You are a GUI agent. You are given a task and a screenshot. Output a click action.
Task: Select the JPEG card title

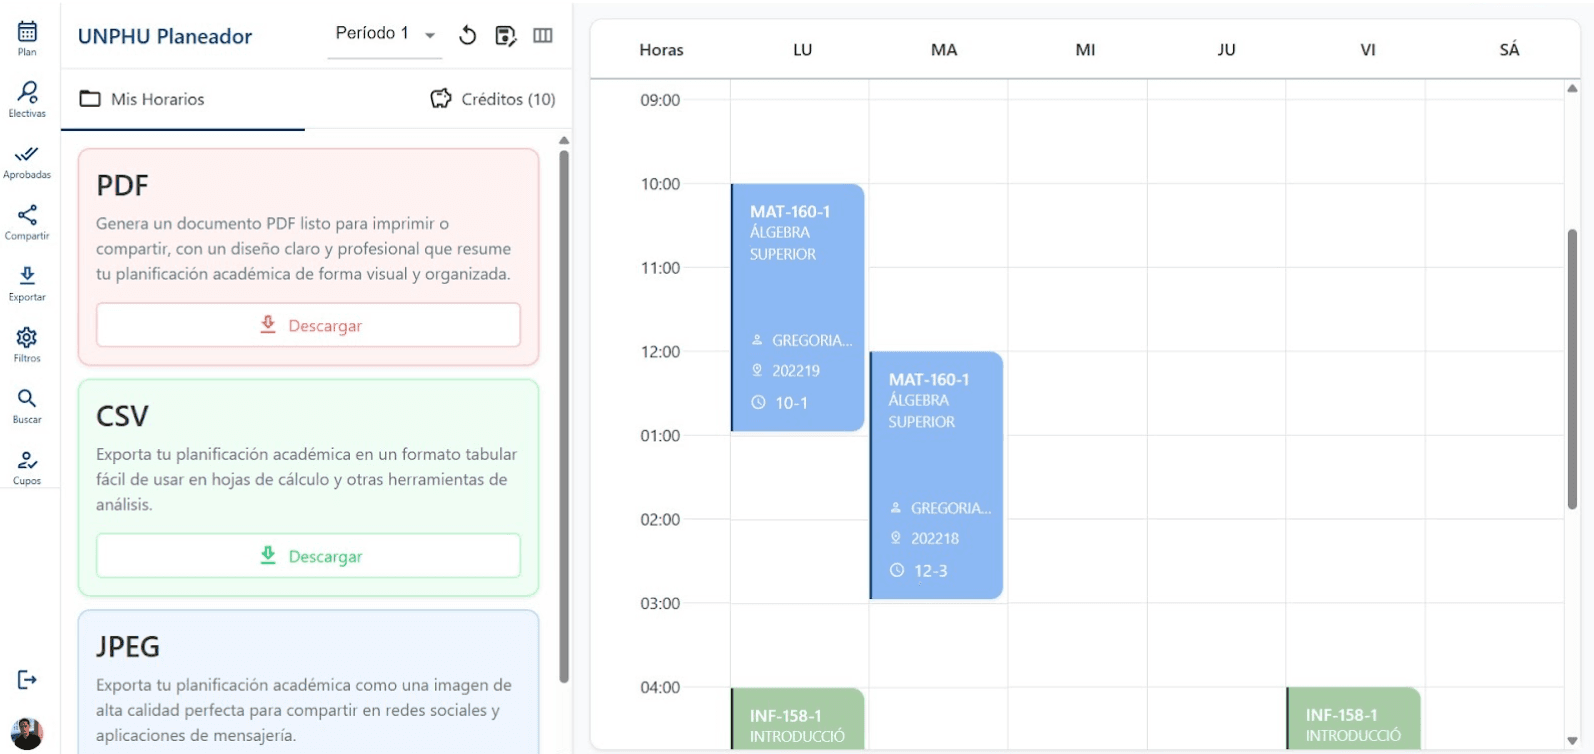128,647
